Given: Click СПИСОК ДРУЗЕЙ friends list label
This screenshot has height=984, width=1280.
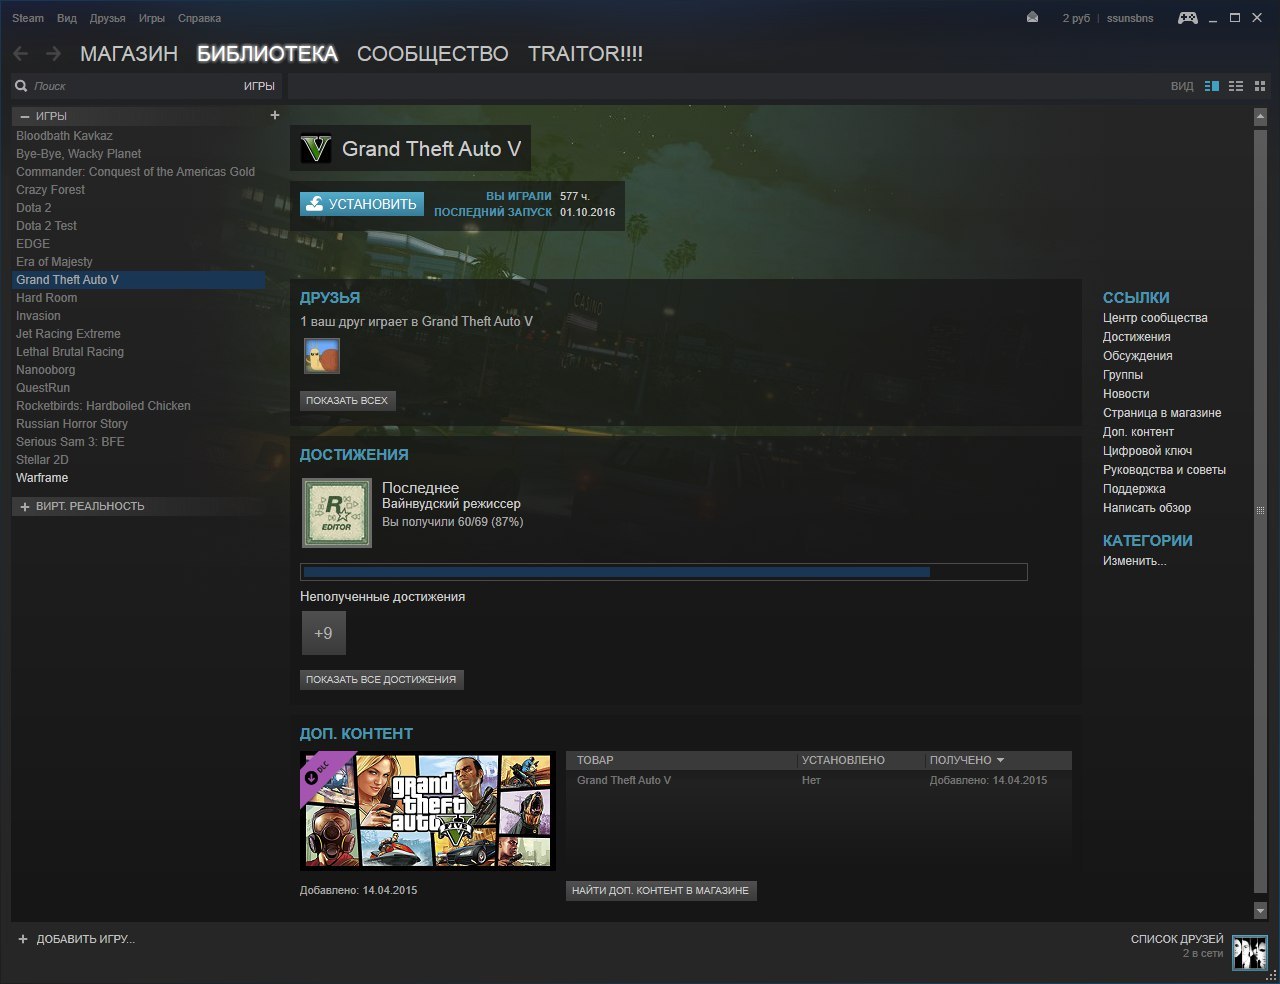Looking at the screenshot, I should click(1177, 939).
